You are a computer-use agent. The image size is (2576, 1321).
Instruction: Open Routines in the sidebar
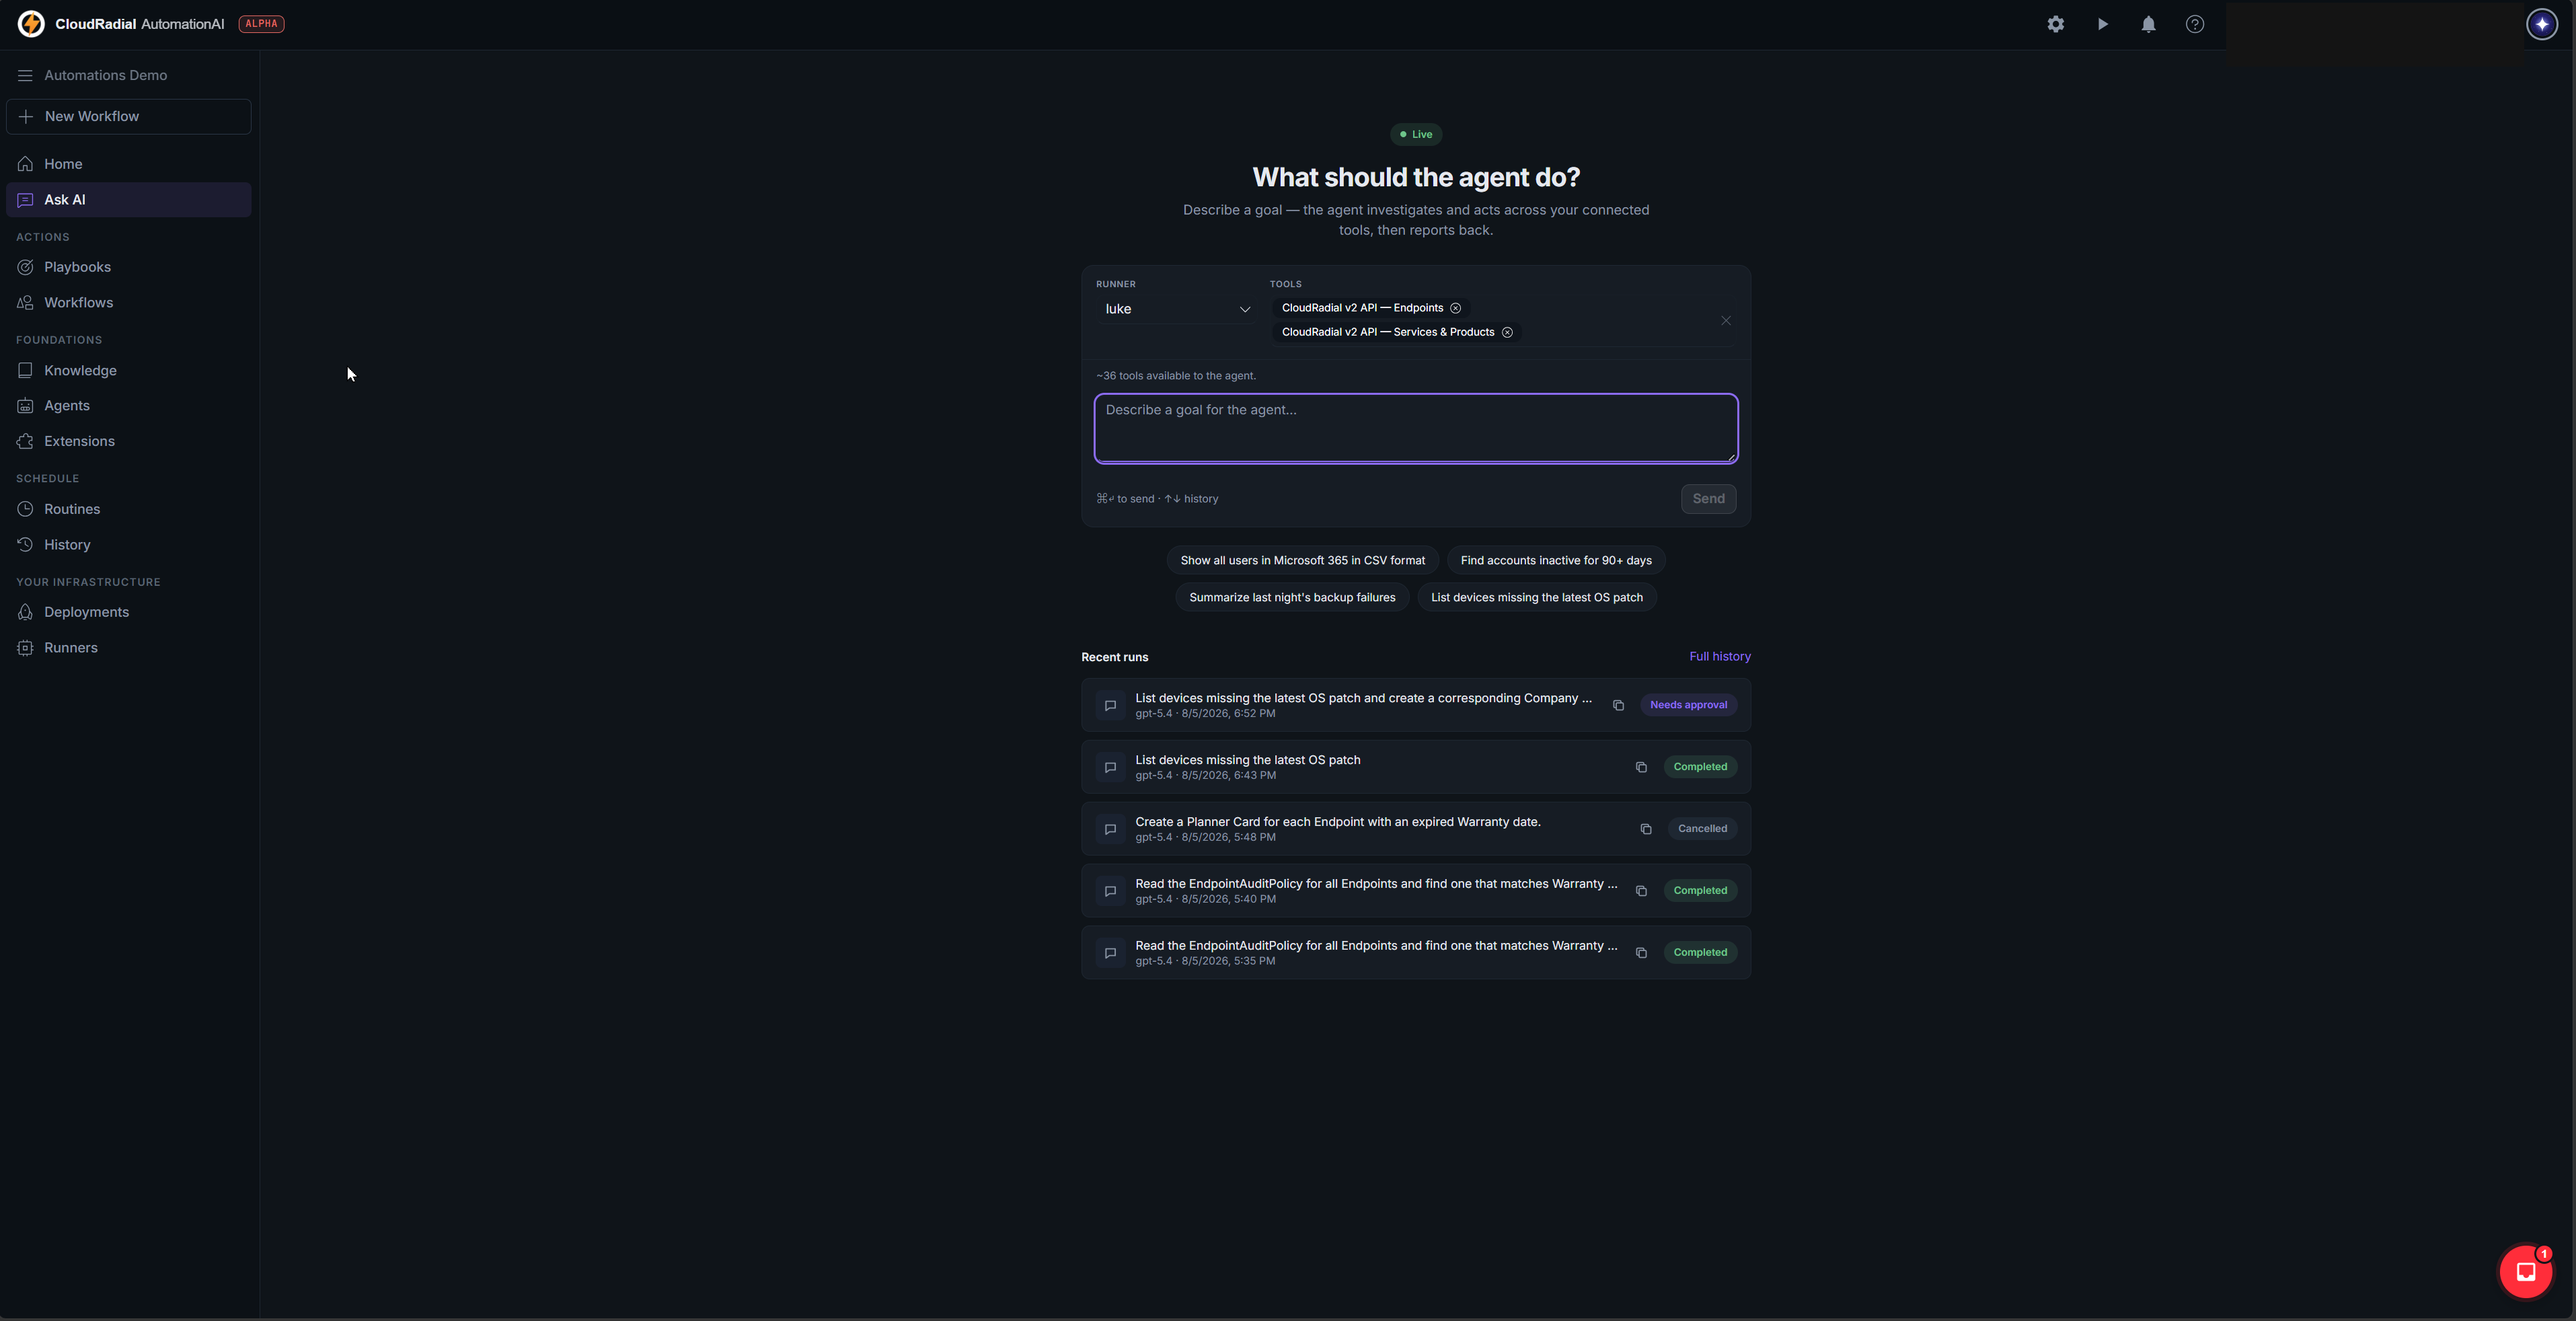pos(128,509)
